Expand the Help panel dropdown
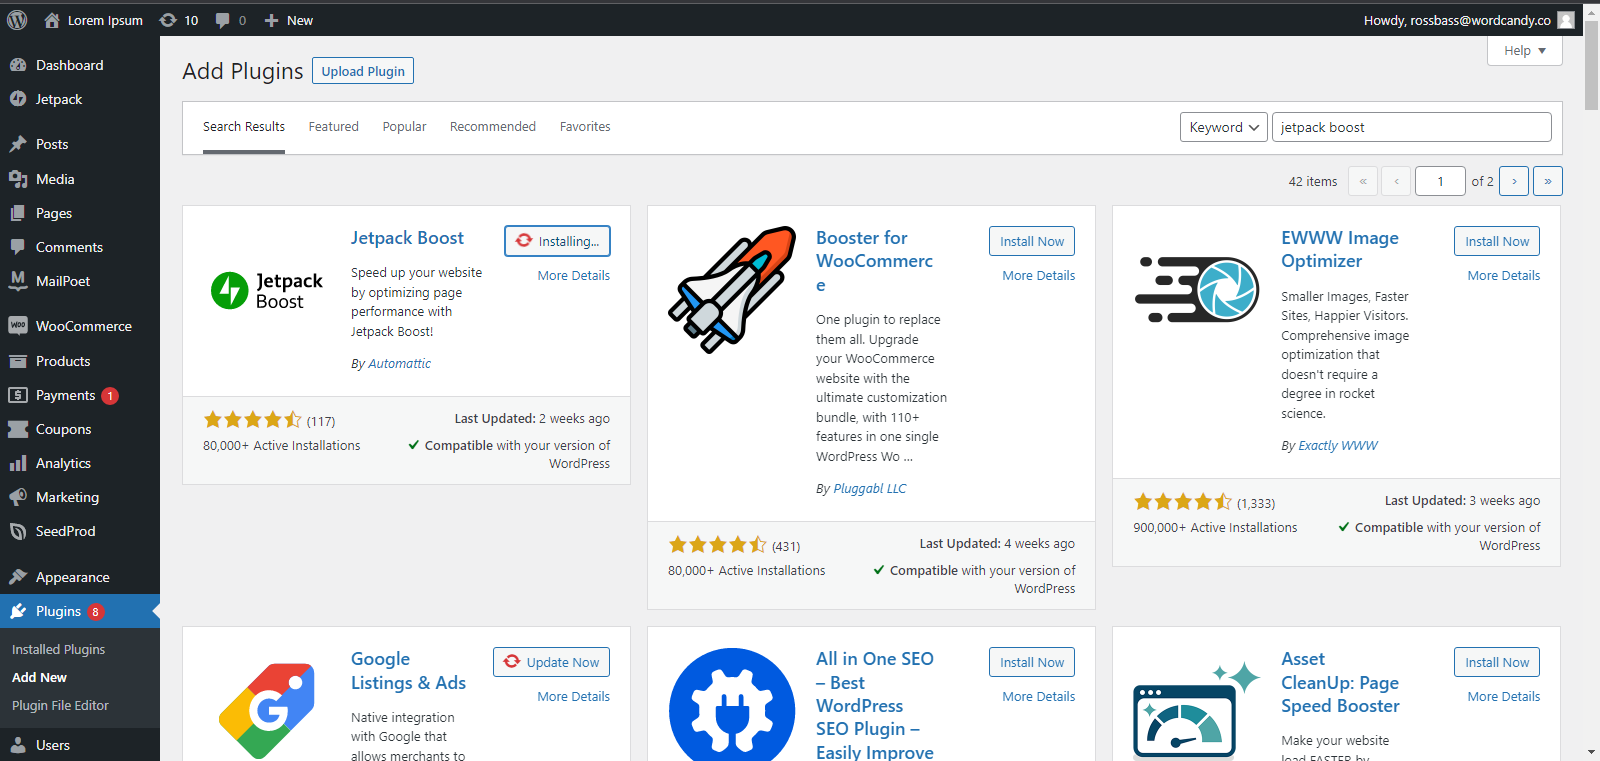Image resolution: width=1600 pixels, height=761 pixels. pyautogui.click(x=1525, y=50)
